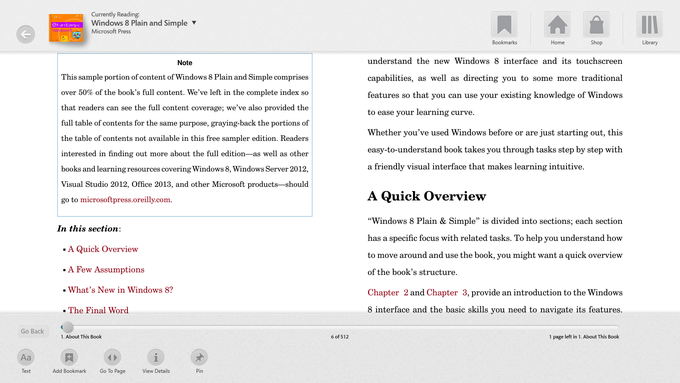Open the Chapter 2 link
The height and width of the screenshot is (383, 680).
point(388,292)
